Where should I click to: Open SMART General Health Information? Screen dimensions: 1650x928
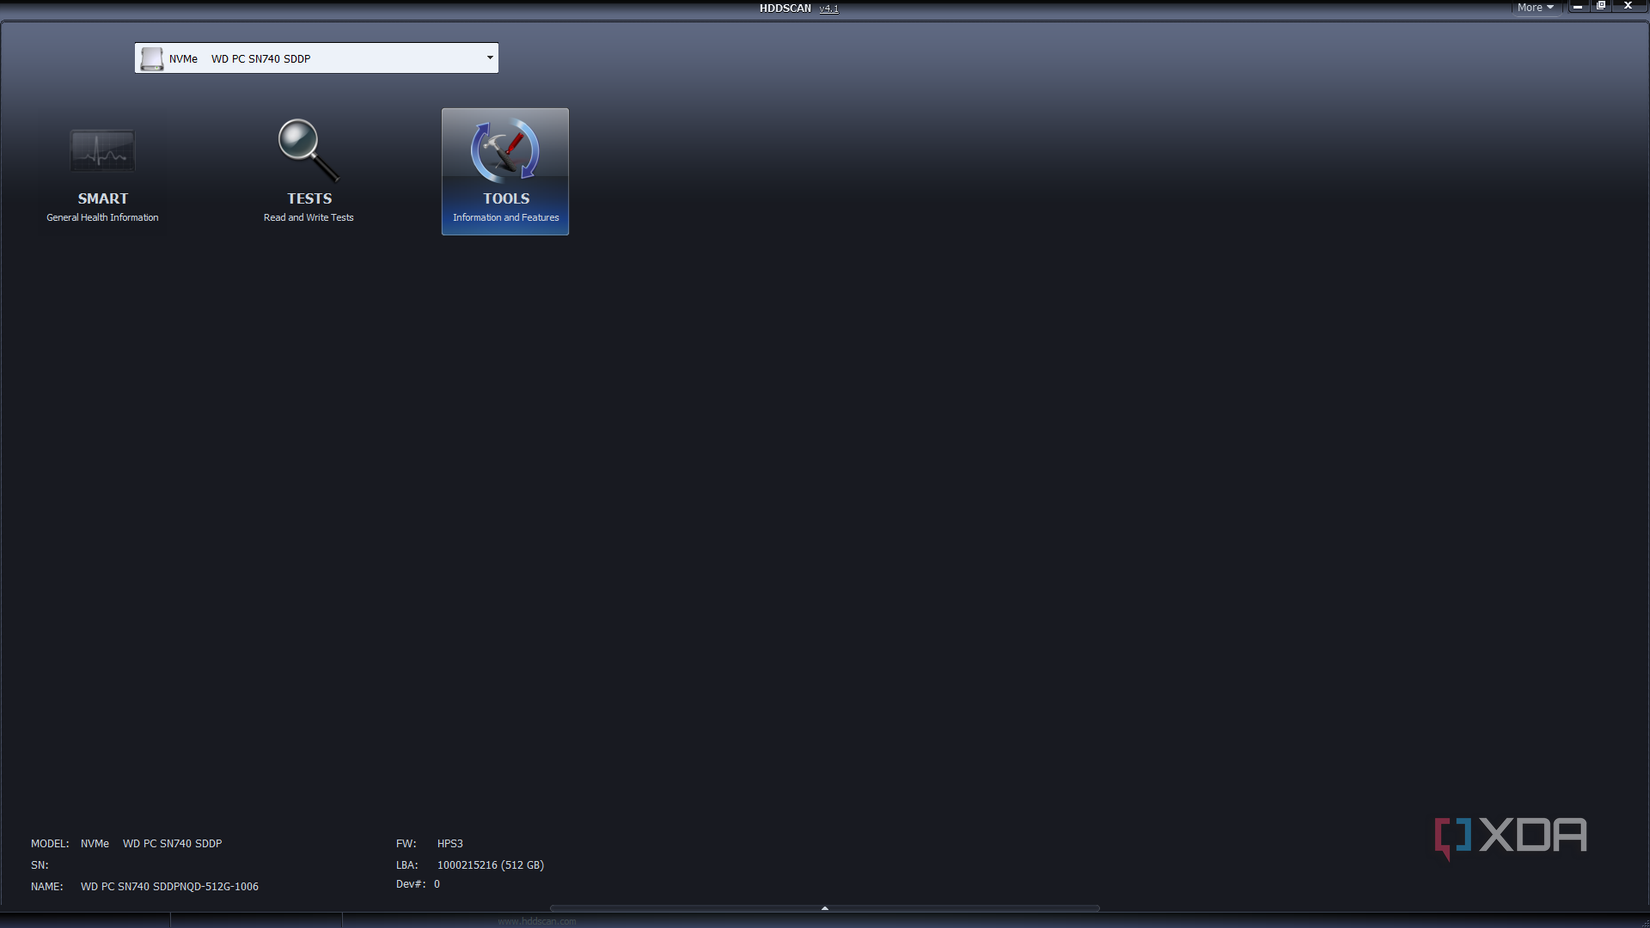[102, 172]
